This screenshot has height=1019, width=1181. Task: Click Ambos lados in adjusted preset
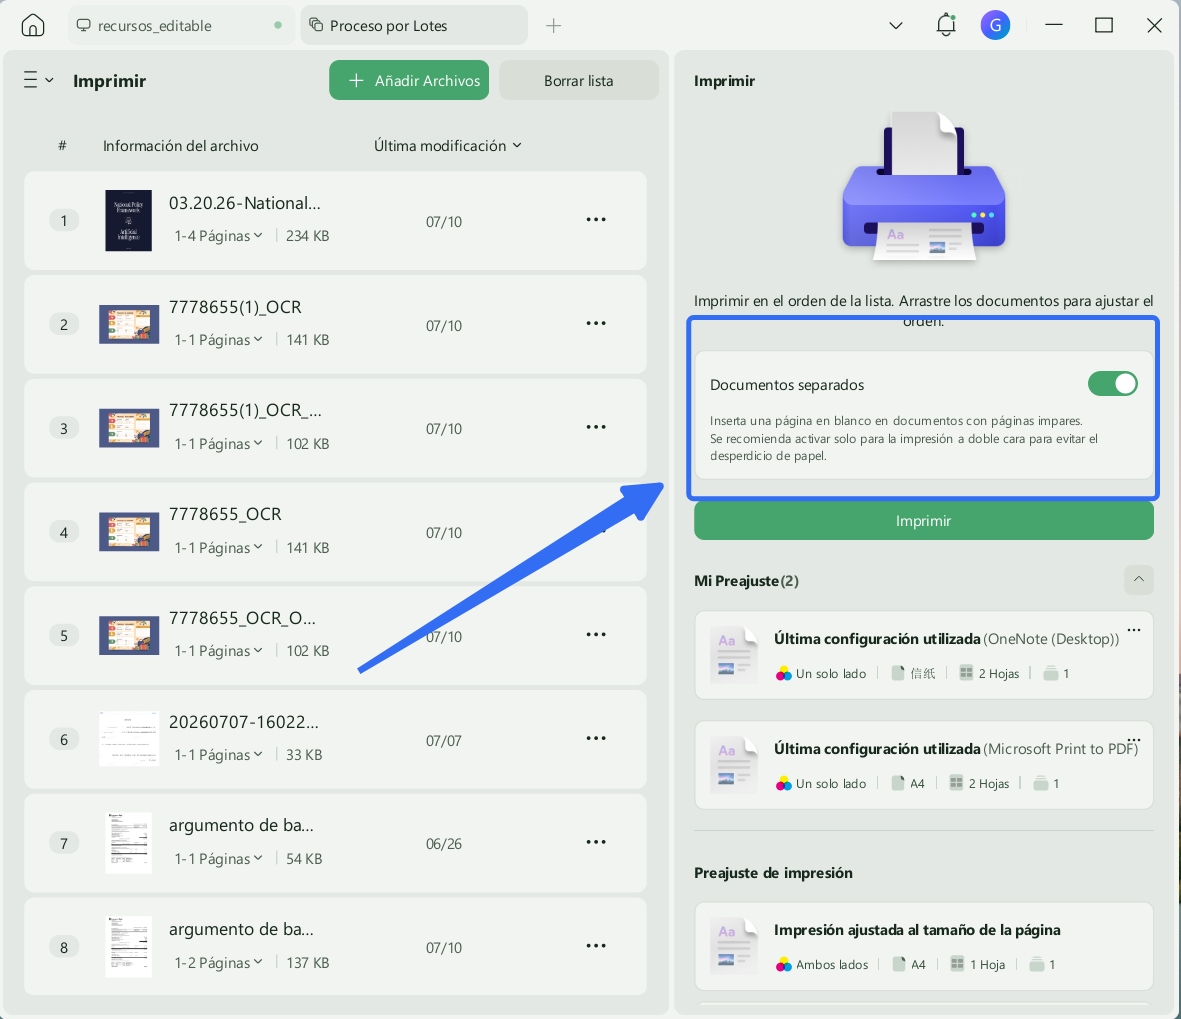[x=832, y=964]
